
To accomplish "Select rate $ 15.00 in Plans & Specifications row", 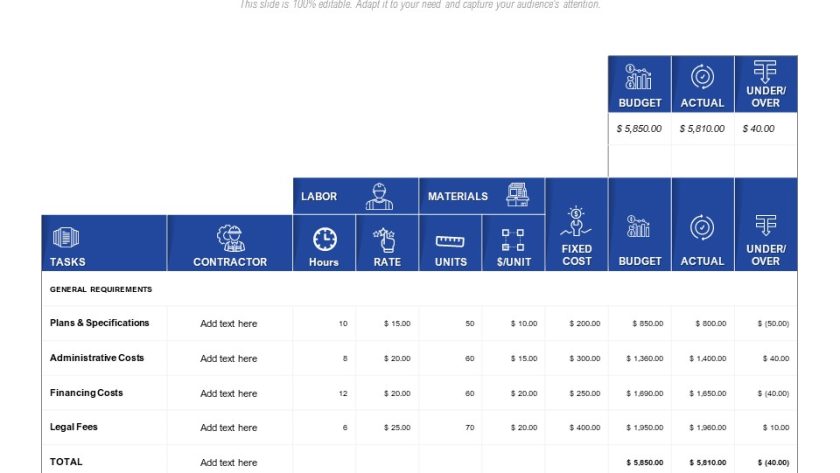I will 397,324.
